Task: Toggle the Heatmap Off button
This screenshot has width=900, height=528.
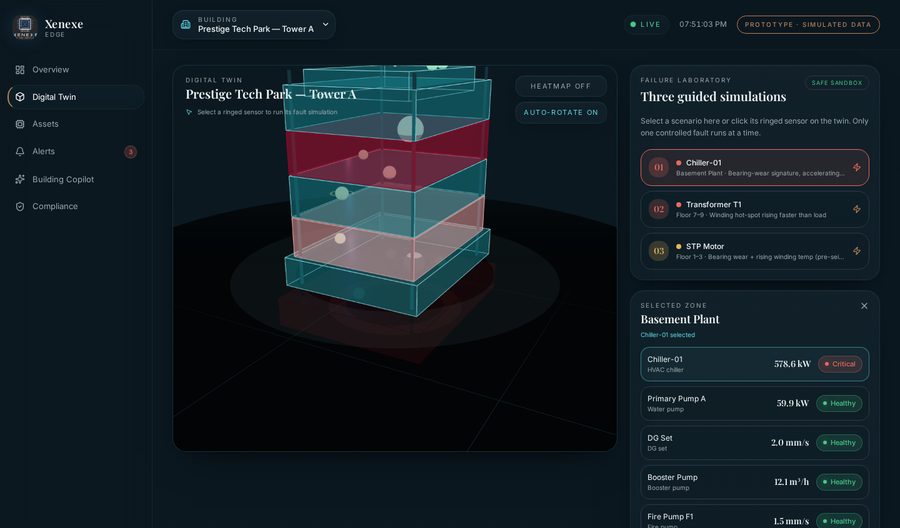Action: pyautogui.click(x=561, y=86)
